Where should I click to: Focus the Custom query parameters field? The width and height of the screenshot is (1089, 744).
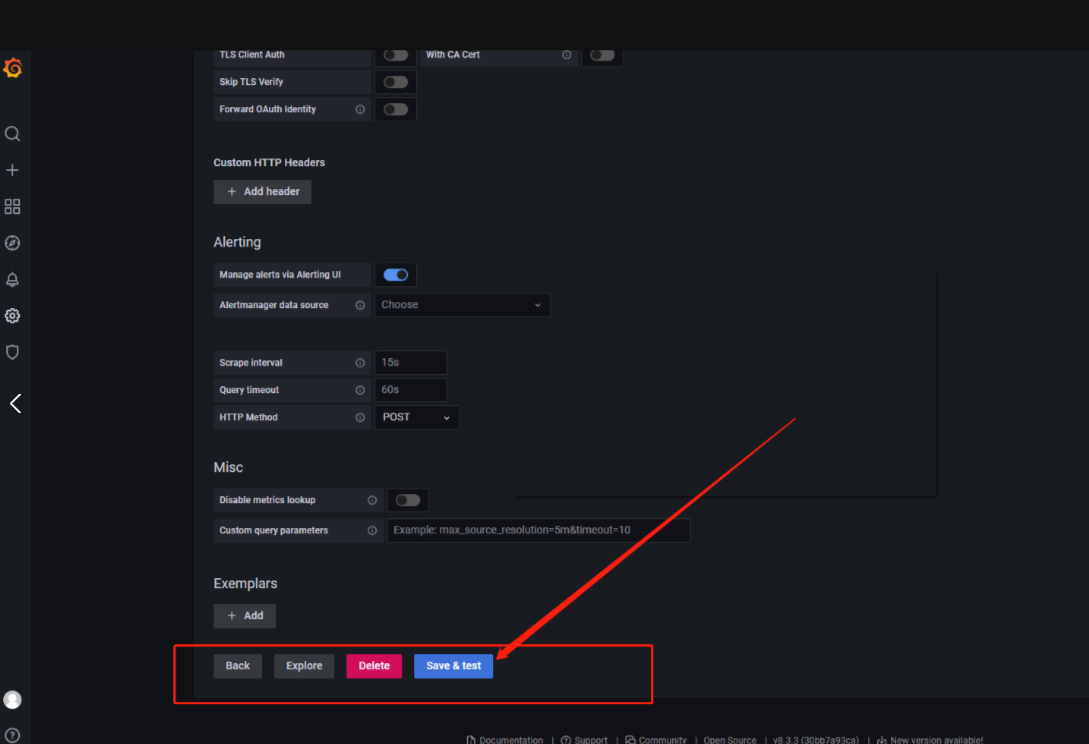[x=538, y=531]
